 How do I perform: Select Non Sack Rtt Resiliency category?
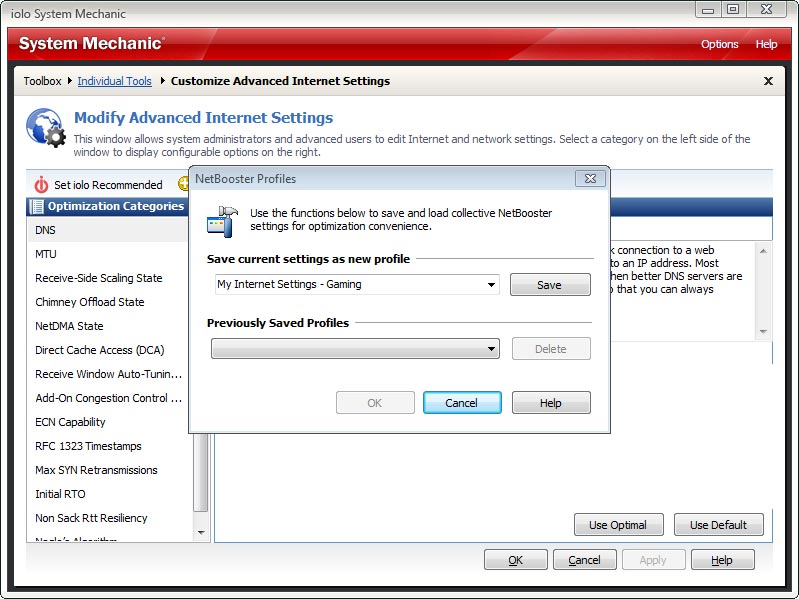[x=110, y=518]
